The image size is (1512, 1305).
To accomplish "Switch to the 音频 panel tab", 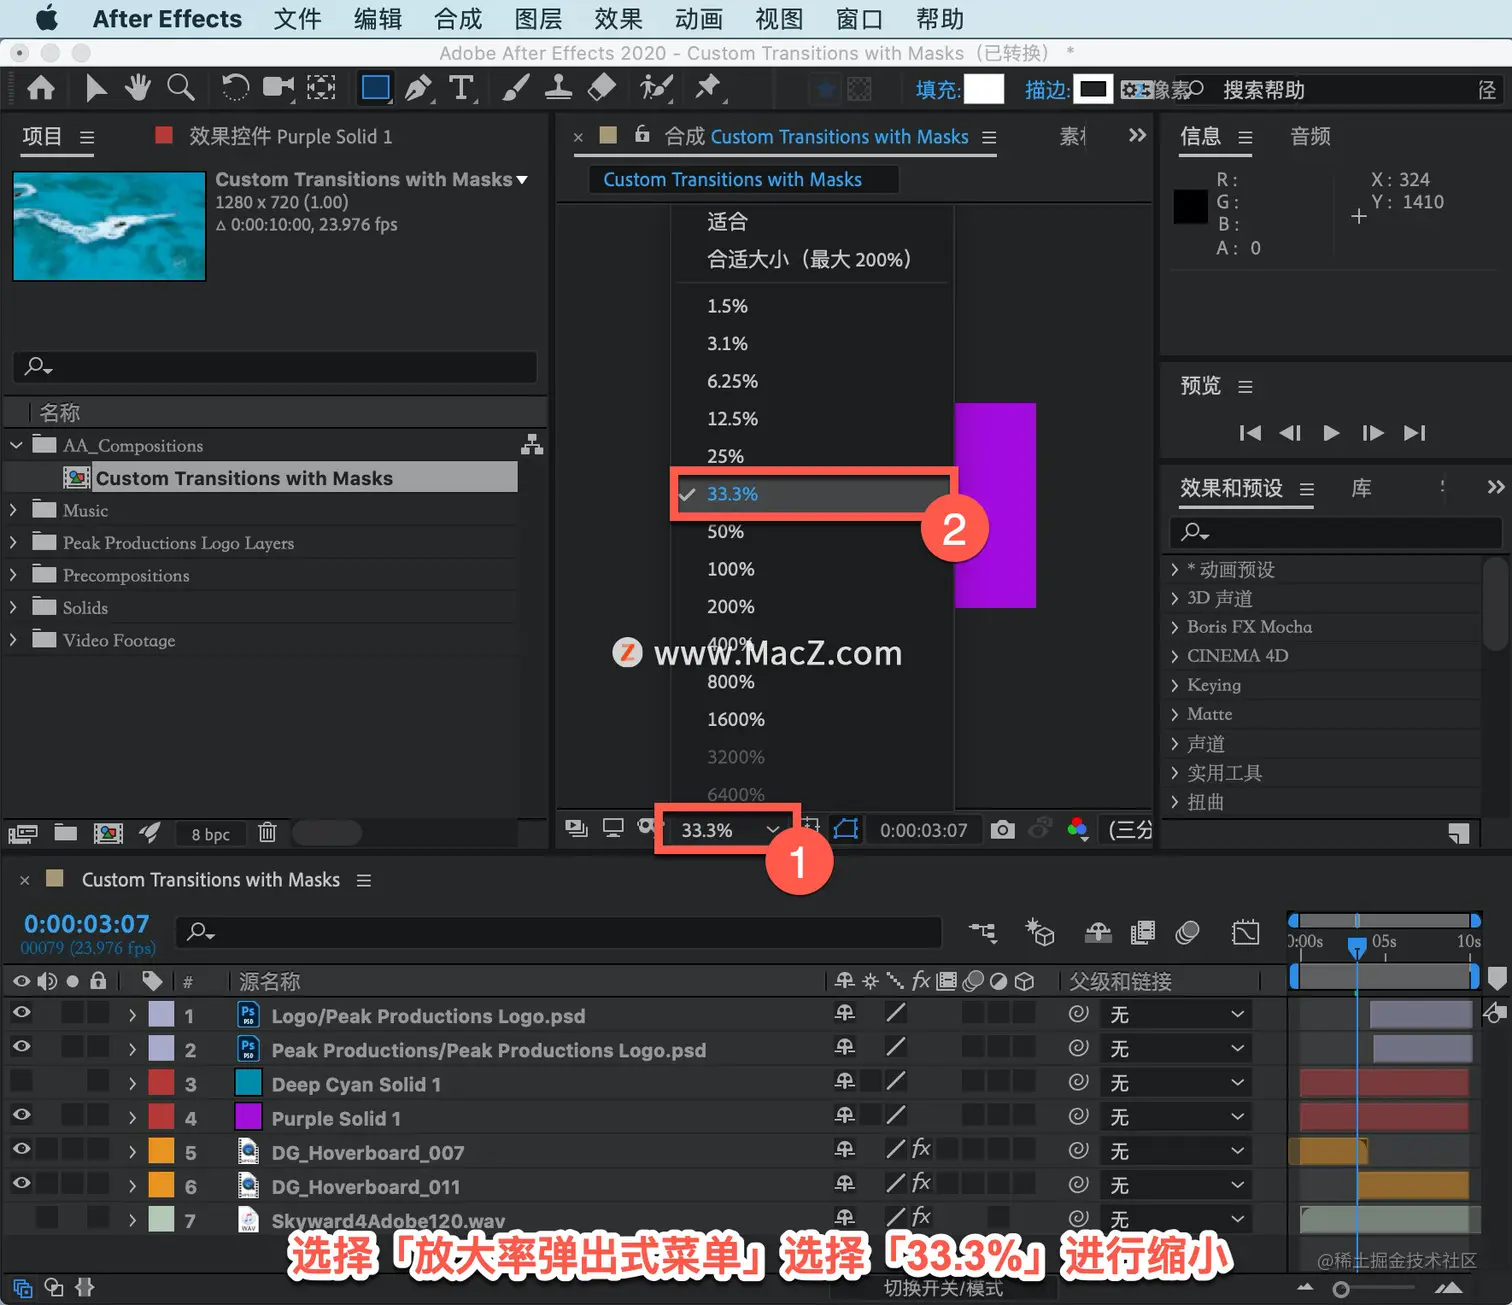I will coord(1310,136).
